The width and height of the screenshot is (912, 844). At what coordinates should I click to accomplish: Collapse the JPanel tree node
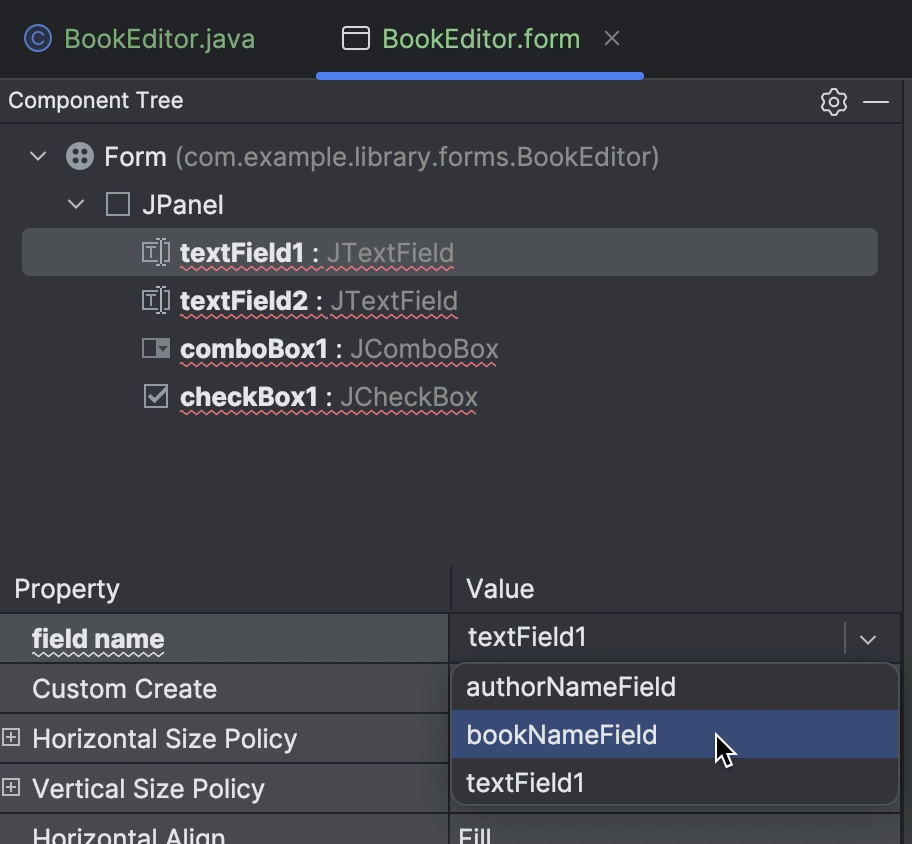tap(76, 203)
